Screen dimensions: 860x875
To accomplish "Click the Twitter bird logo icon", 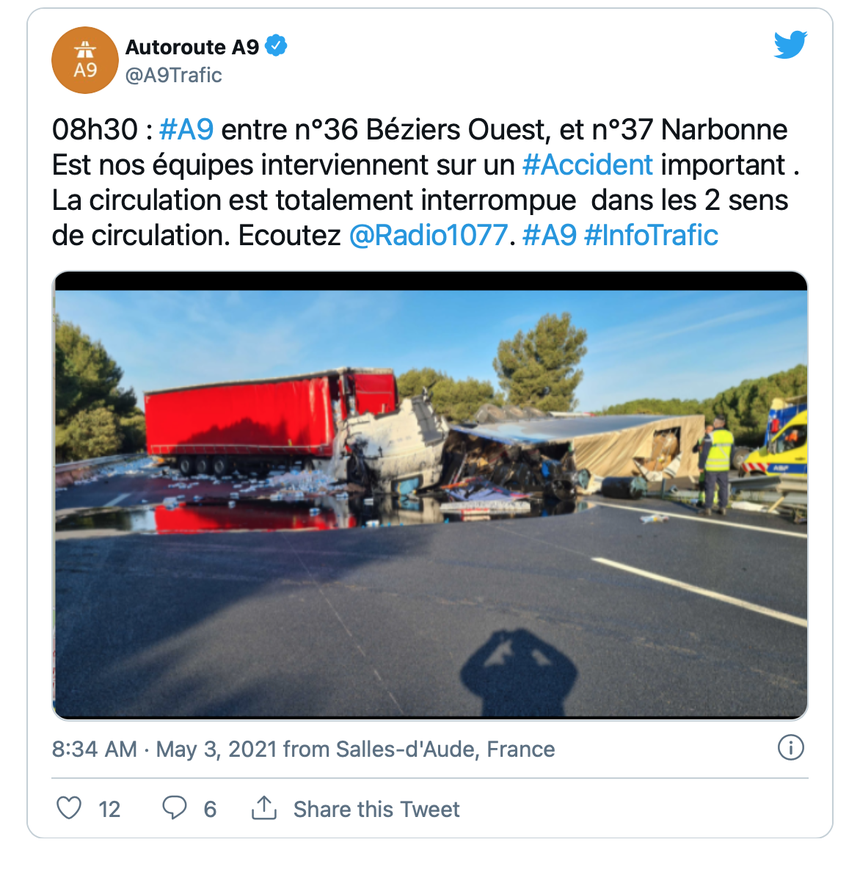I will tap(790, 45).
